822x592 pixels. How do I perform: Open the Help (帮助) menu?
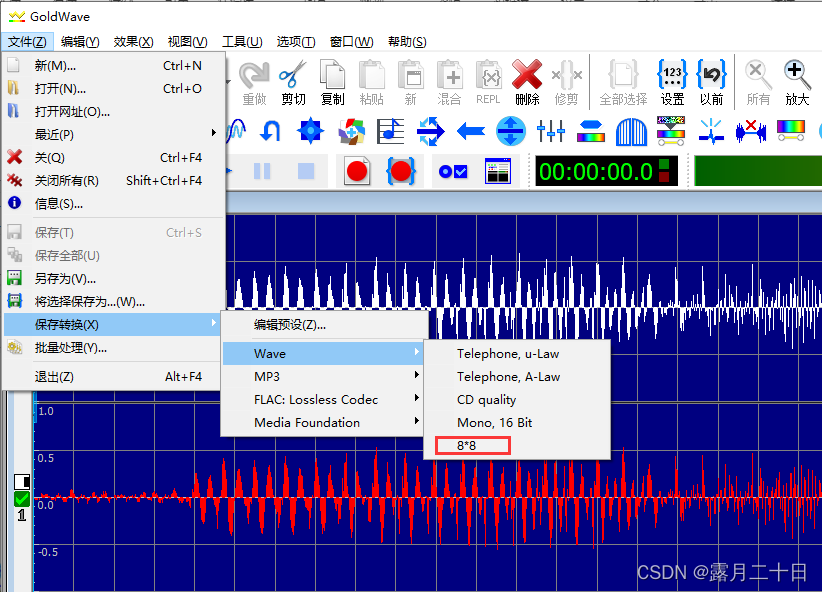pos(407,41)
